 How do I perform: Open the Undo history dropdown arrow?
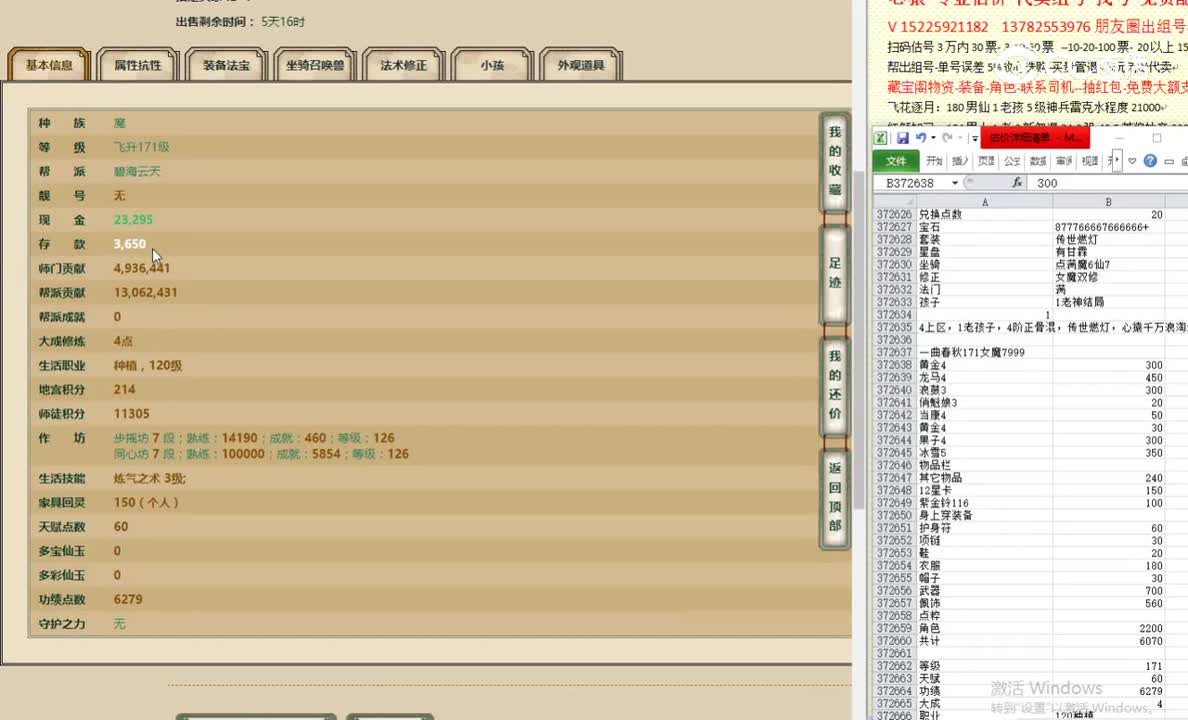coord(933,137)
